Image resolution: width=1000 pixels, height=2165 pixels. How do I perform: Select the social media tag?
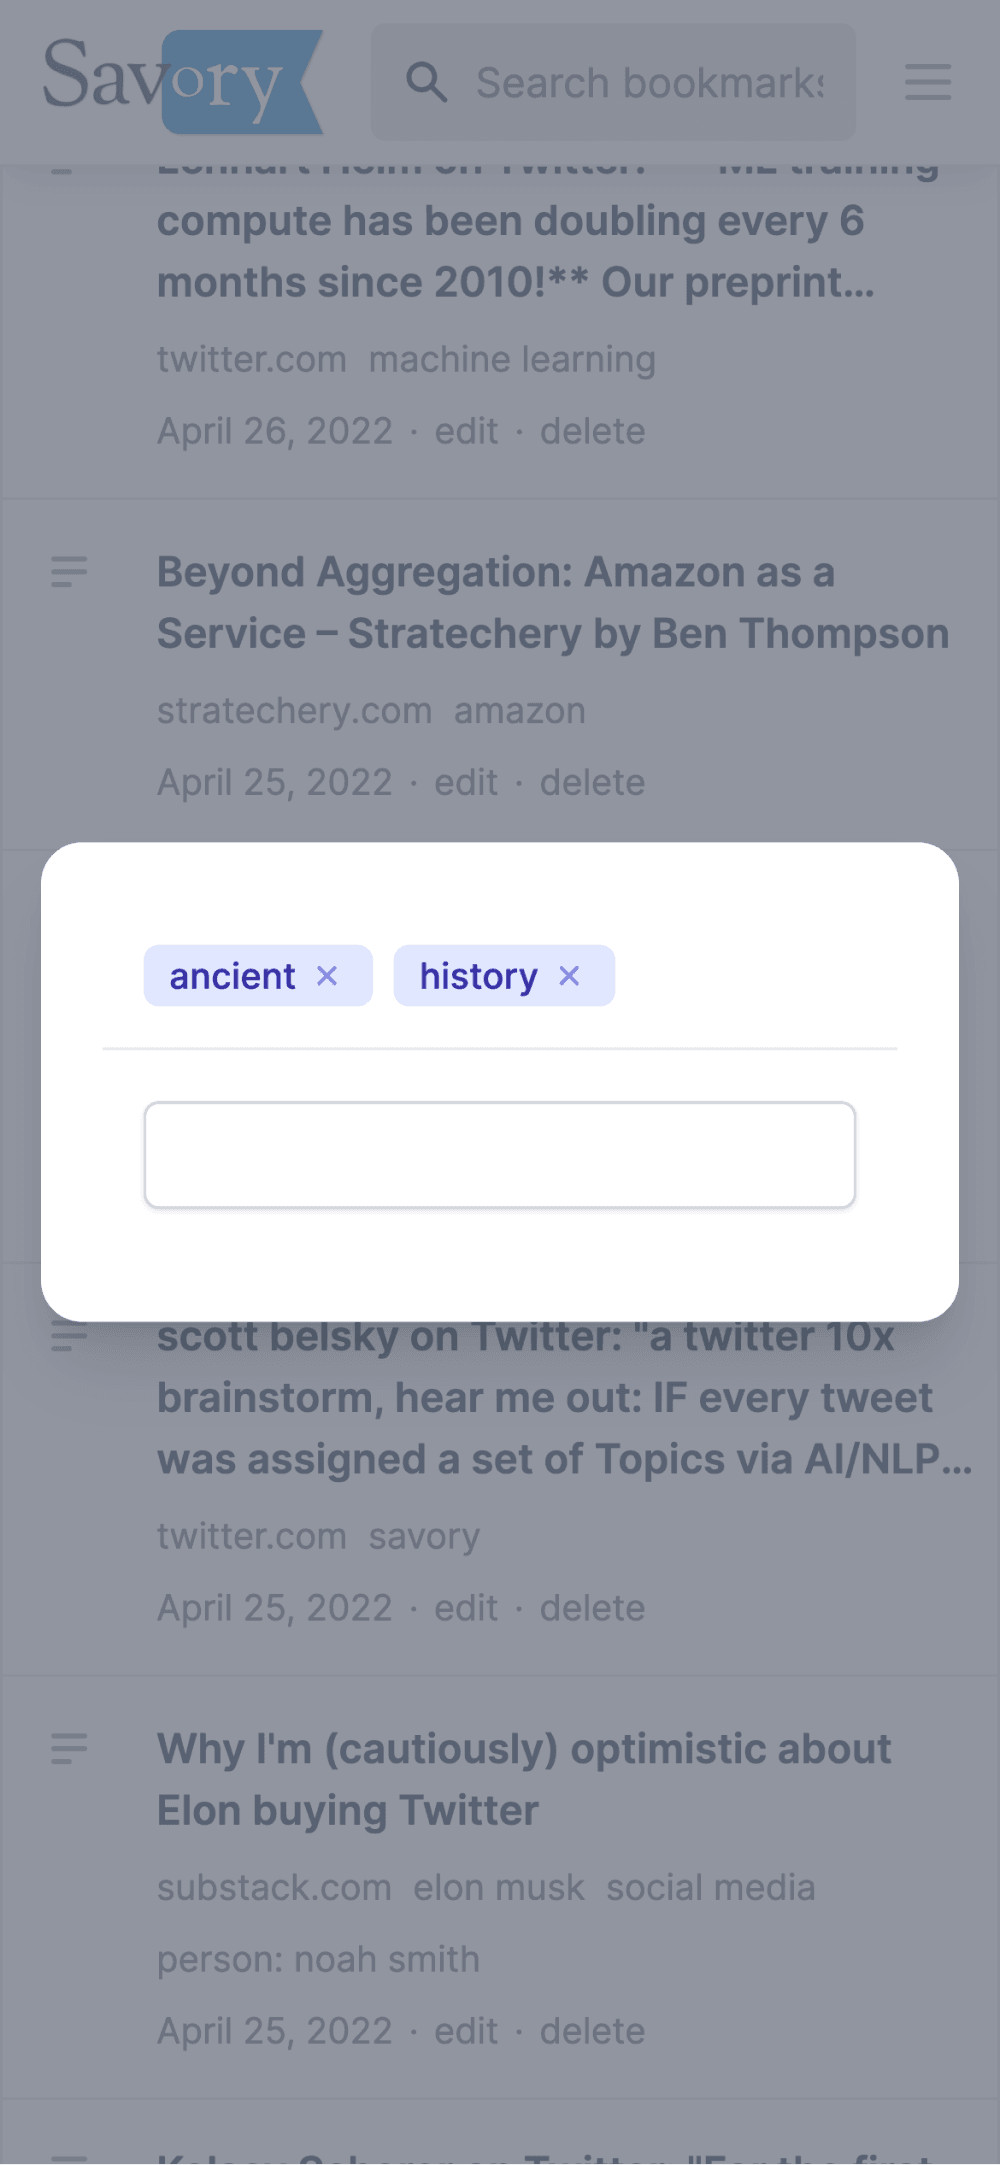[711, 1888]
